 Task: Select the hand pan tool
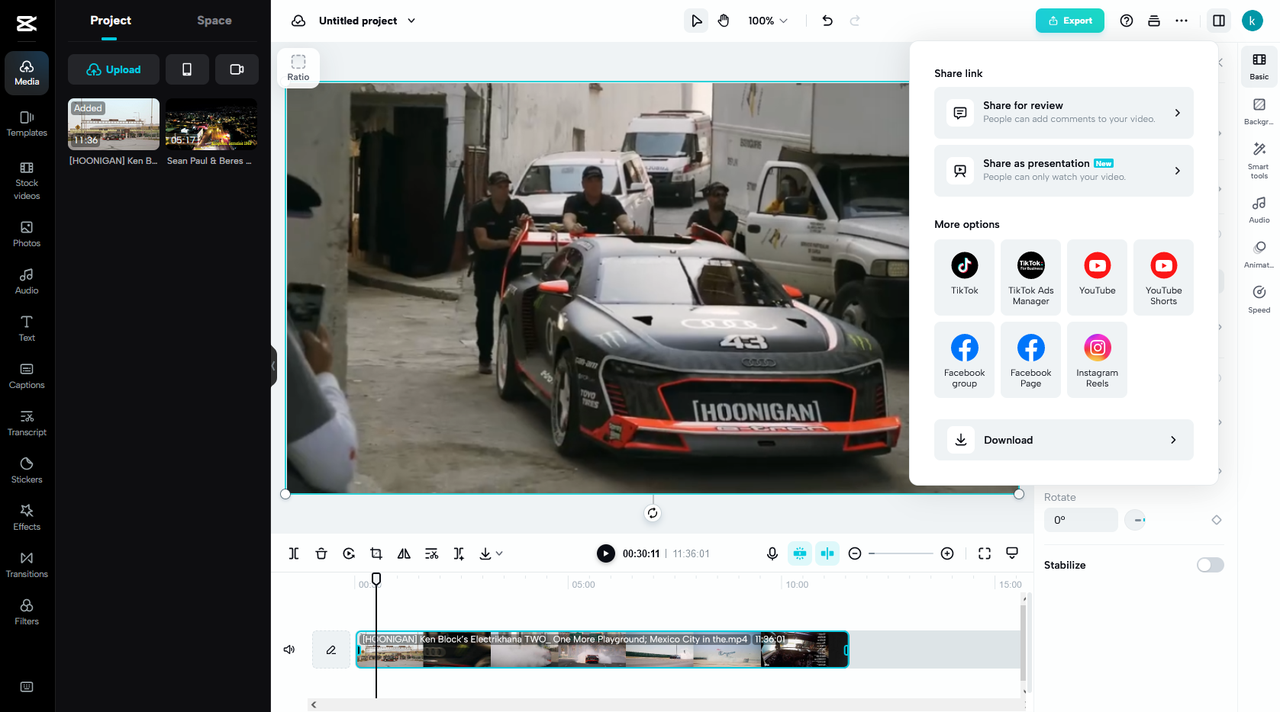(724, 20)
